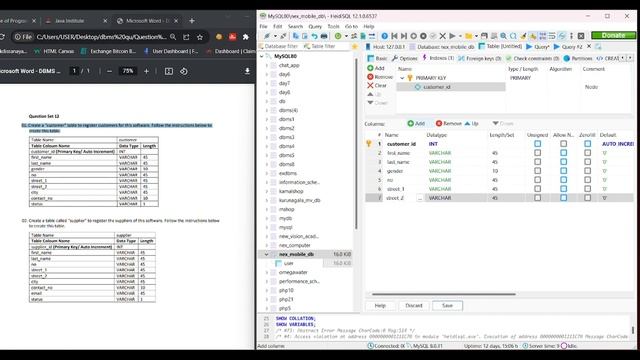Switch to the Options tab
This screenshot has width=640, height=360.
tap(404, 58)
